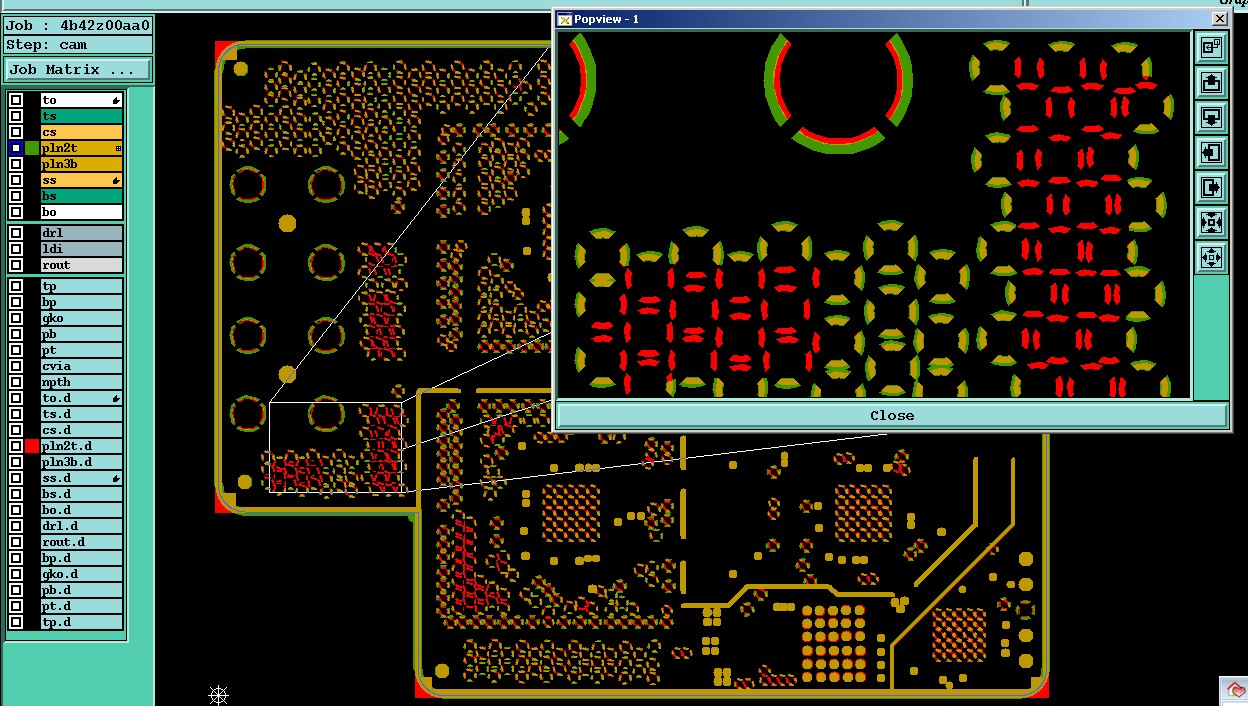
Task: Open the Job Matrix panel
Action: 78,70
